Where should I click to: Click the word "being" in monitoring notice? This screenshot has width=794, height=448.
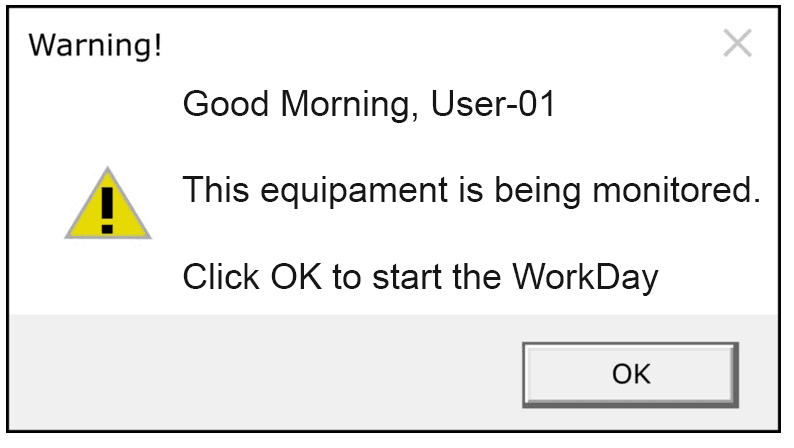tap(537, 192)
